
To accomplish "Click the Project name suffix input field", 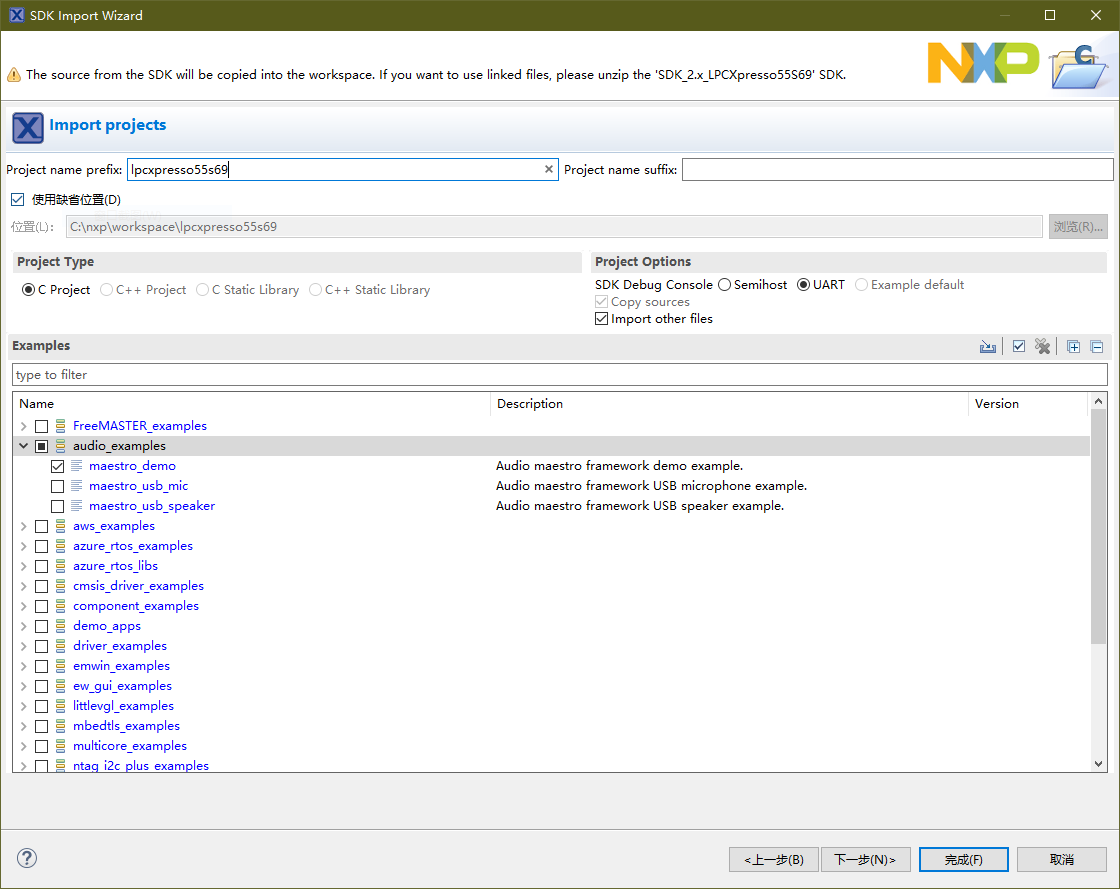I will click(x=898, y=169).
